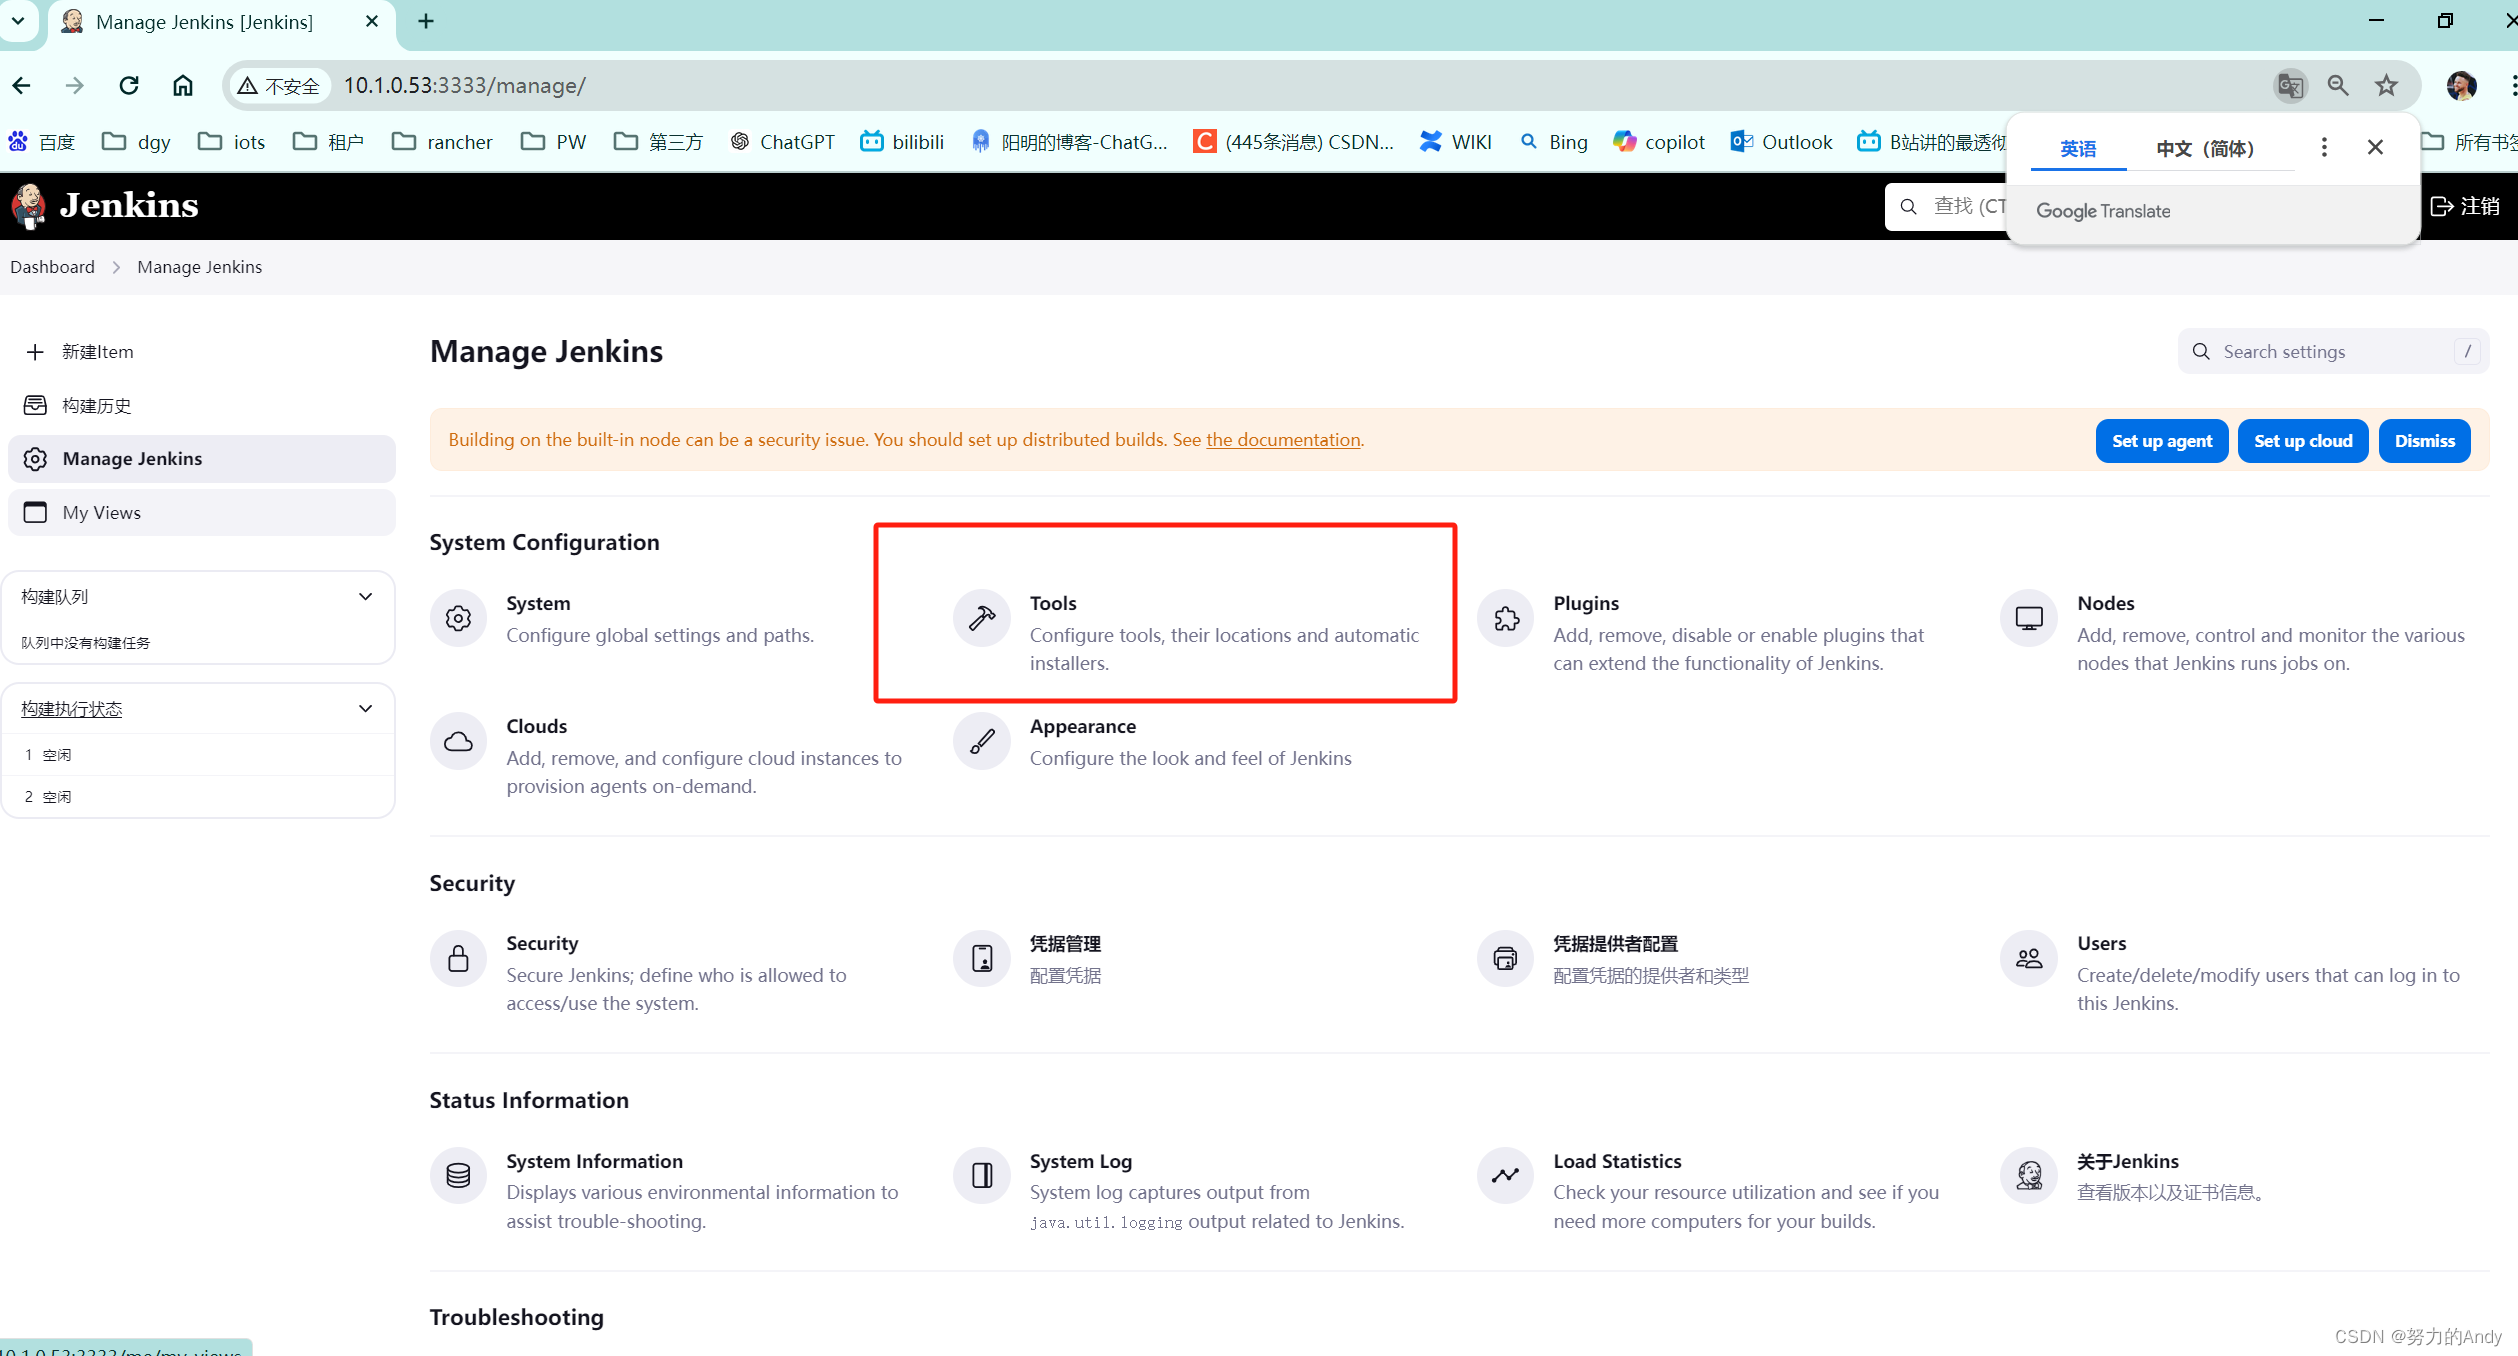Click the Manage Jenkins breadcrumb item

click(x=200, y=267)
